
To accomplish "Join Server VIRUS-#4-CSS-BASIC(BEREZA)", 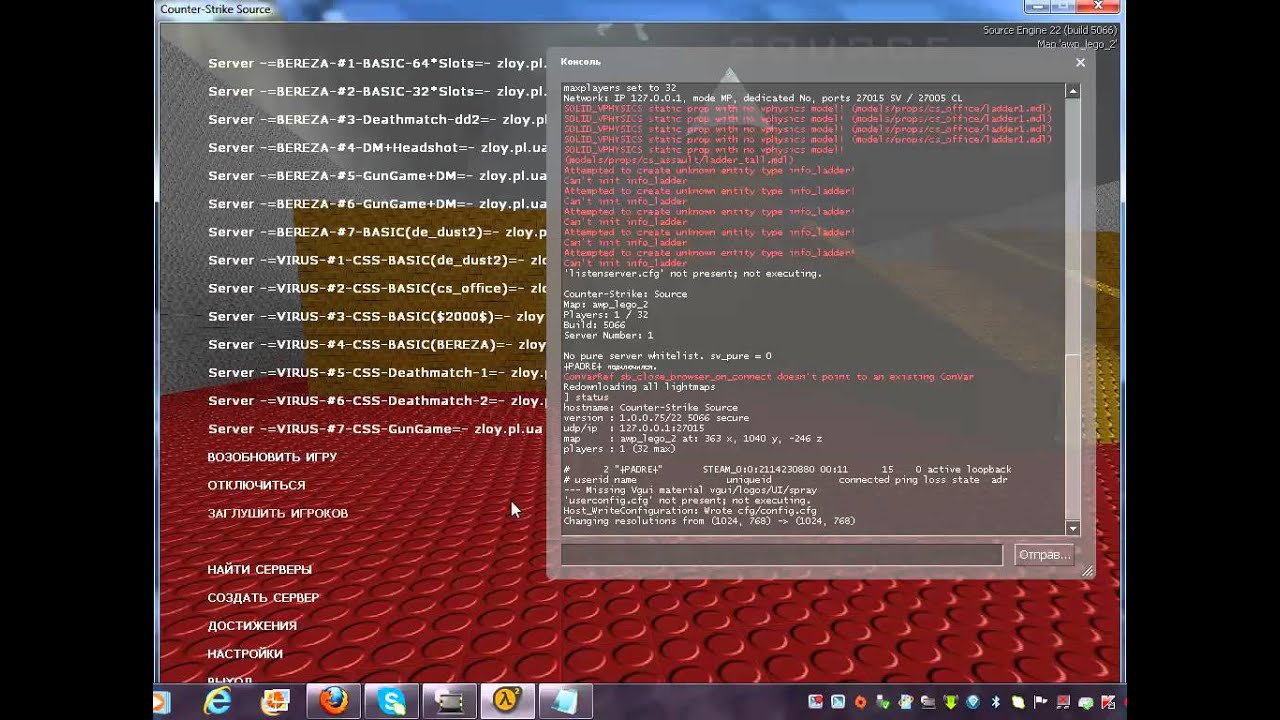I will [x=377, y=344].
